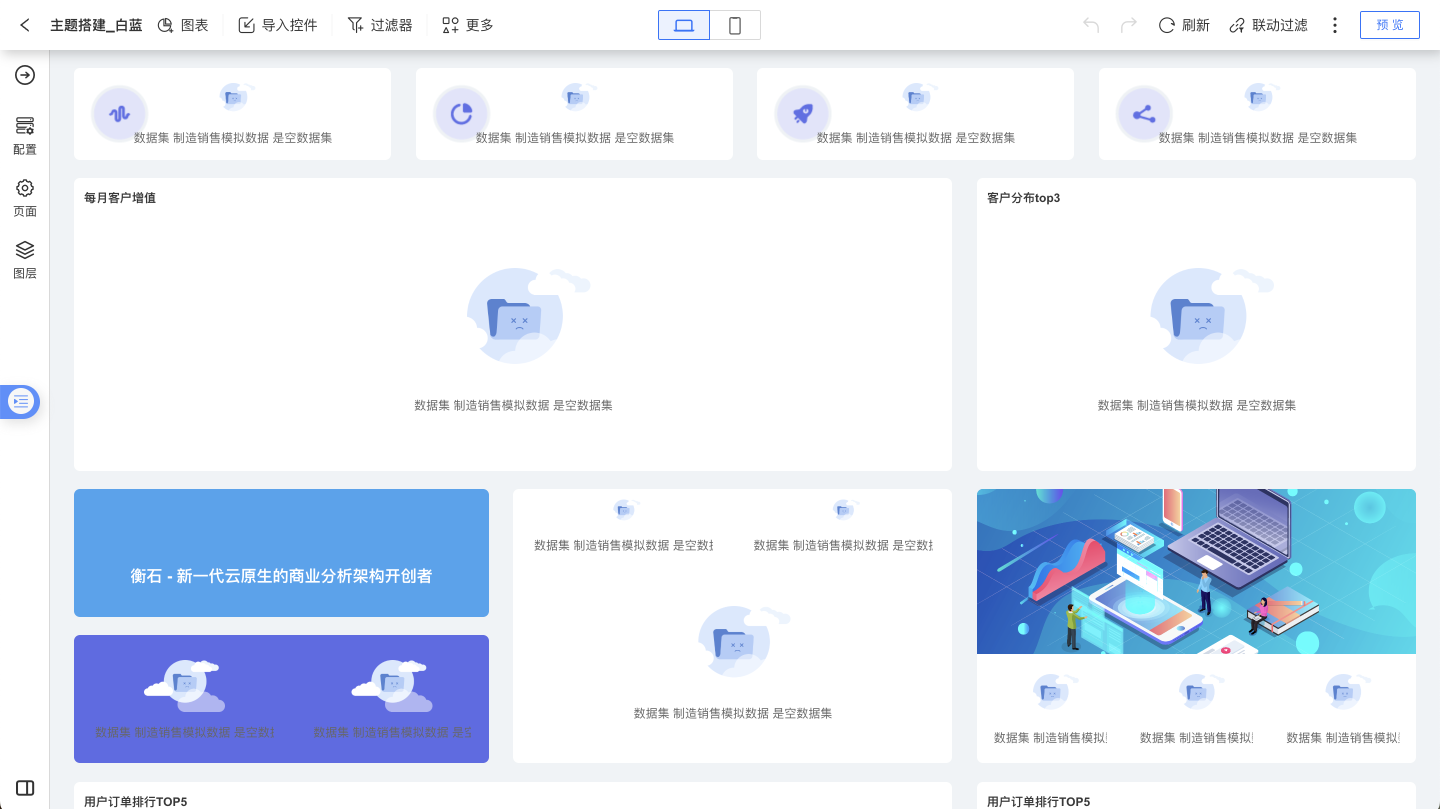Click 导入控件 import widget button
1440x809 pixels.
pos(278,25)
